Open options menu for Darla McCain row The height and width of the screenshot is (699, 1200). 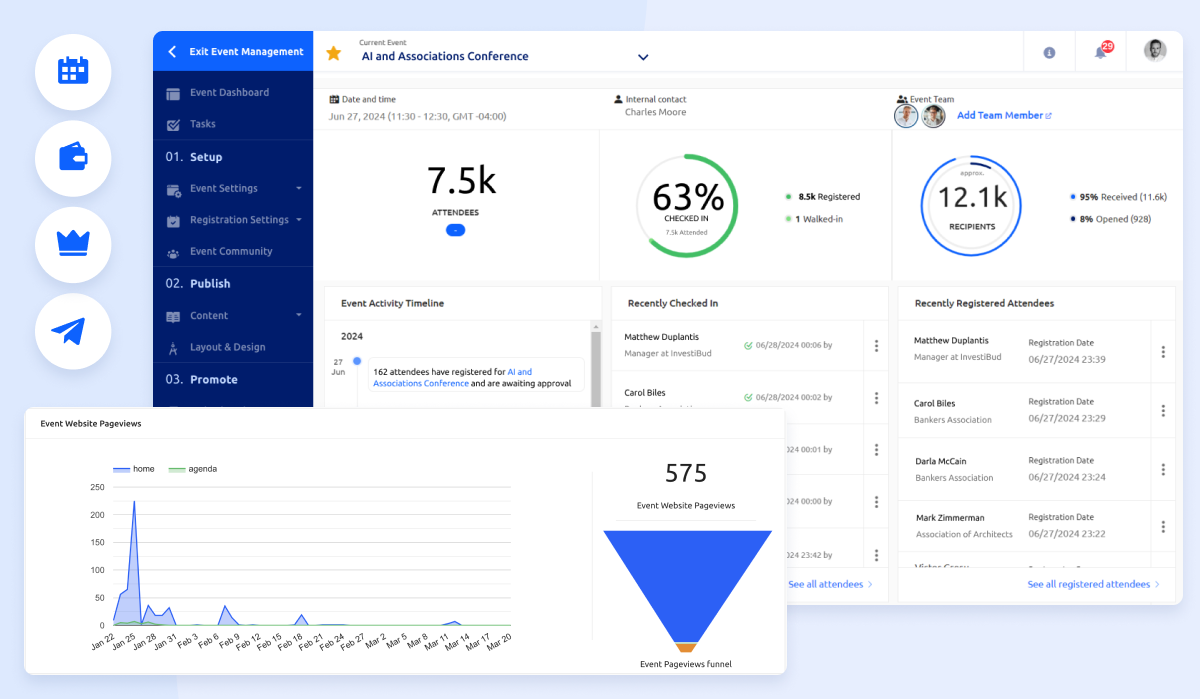[1163, 469]
